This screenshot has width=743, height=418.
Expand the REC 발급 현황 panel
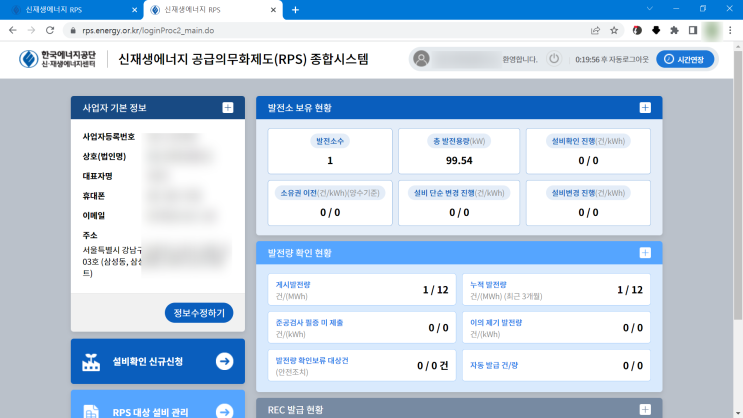pos(644,409)
